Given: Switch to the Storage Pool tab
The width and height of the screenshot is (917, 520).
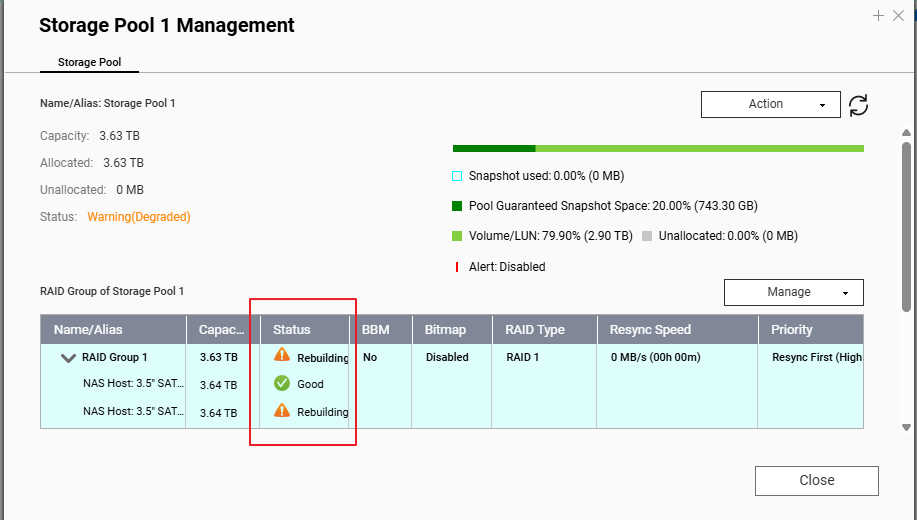Looking at the screenshot, I should pyautogui.click(x=89, y=62).
